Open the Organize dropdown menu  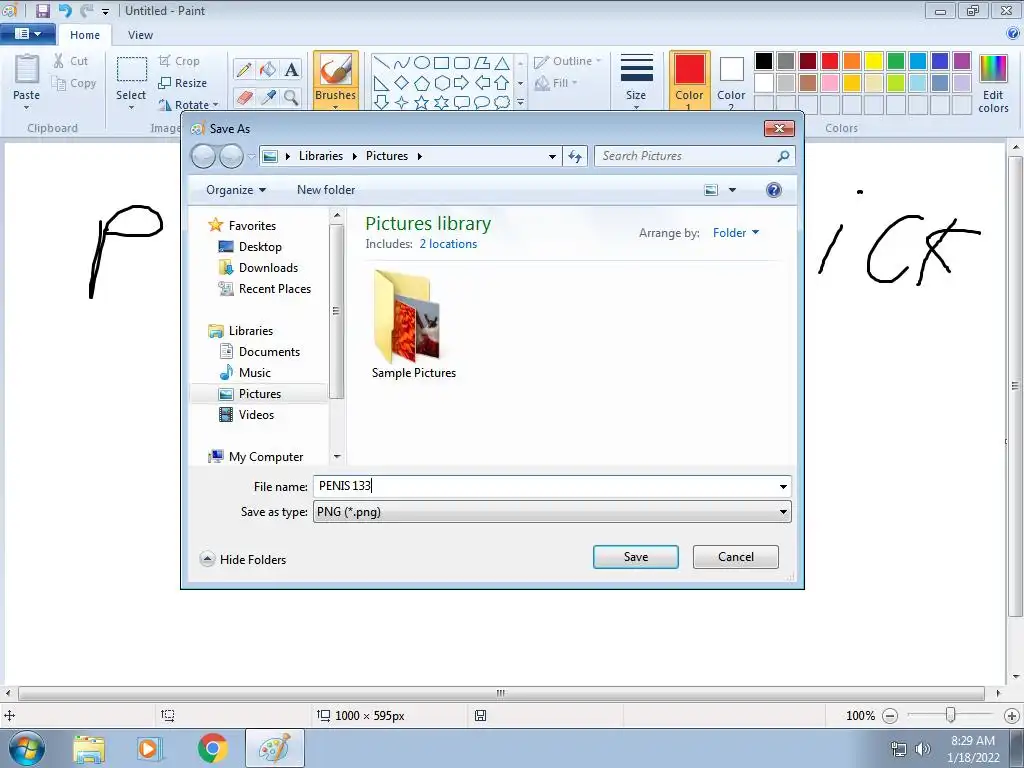tap(236, 190)
